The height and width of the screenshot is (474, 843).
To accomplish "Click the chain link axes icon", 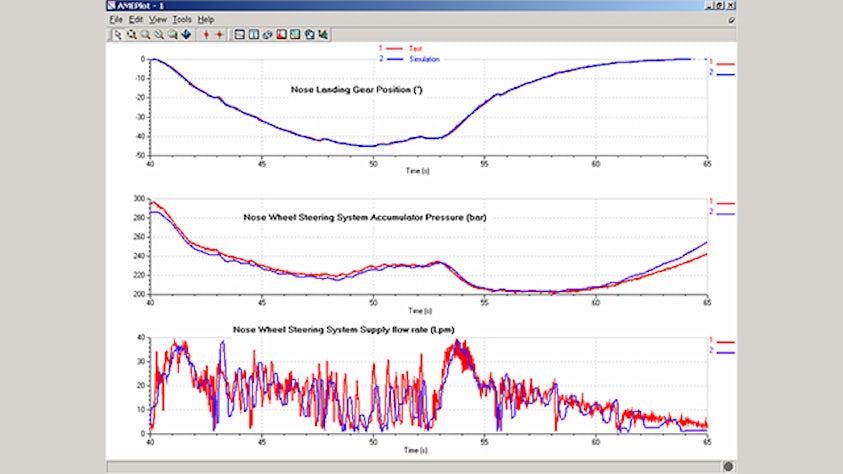I will click(x=267, y=35).
